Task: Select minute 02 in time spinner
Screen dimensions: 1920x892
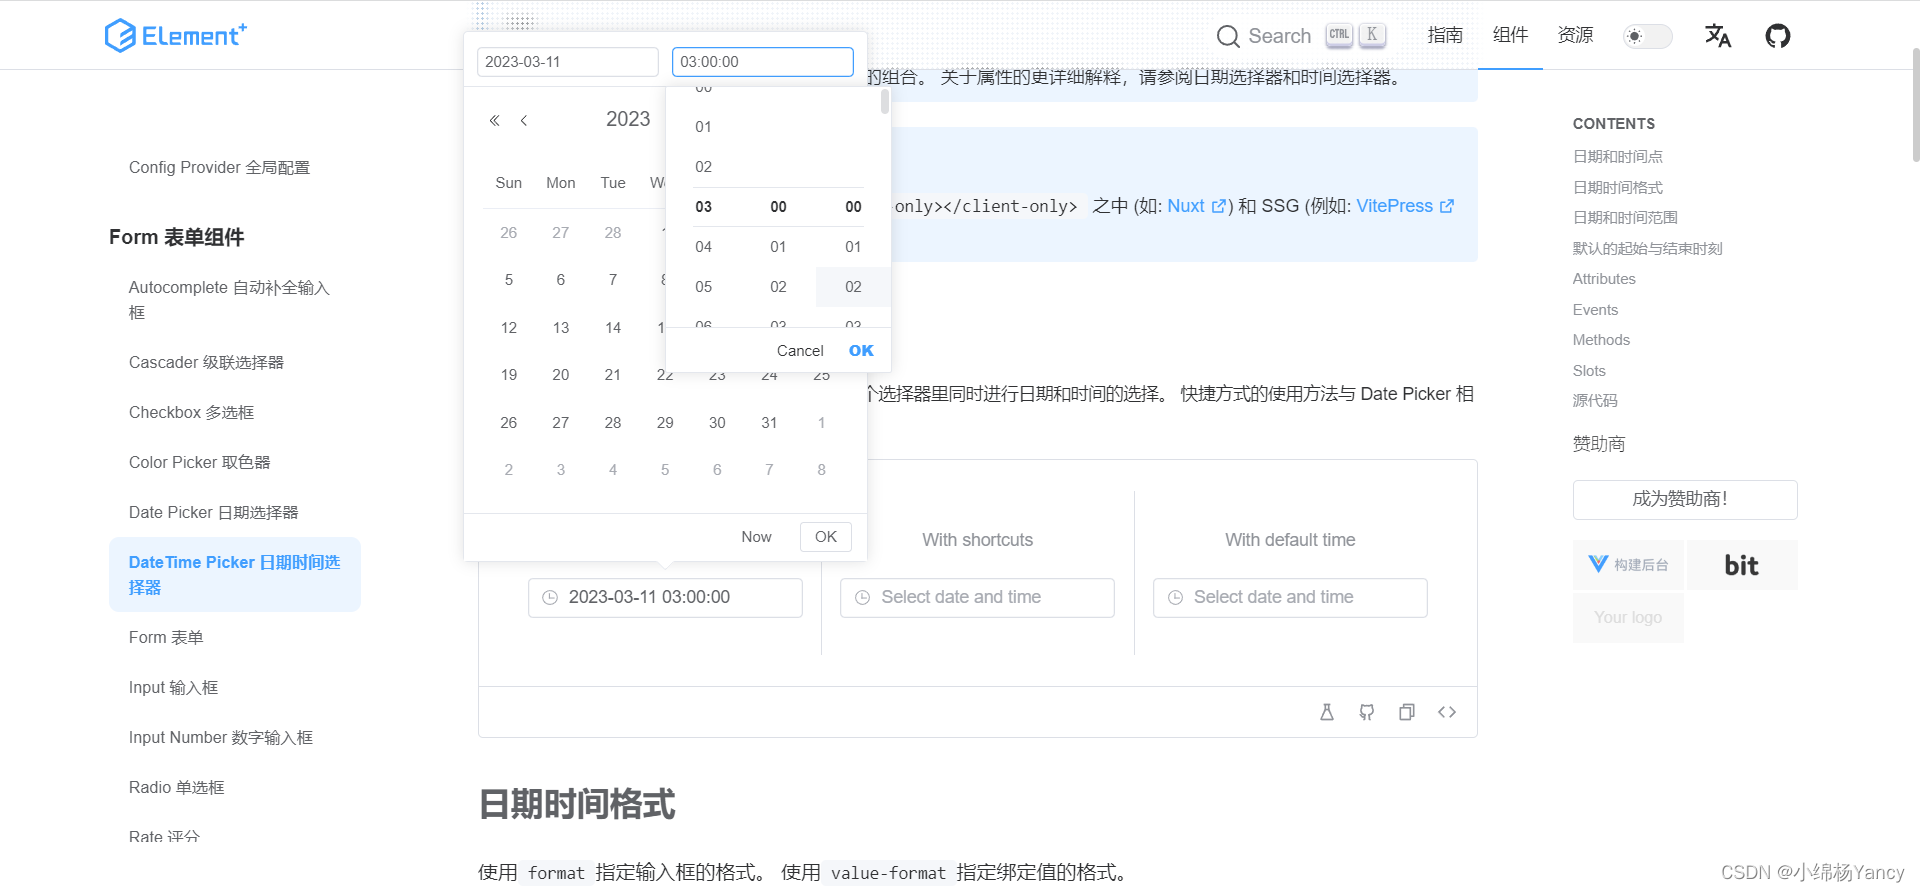Action: coord(778,287)
